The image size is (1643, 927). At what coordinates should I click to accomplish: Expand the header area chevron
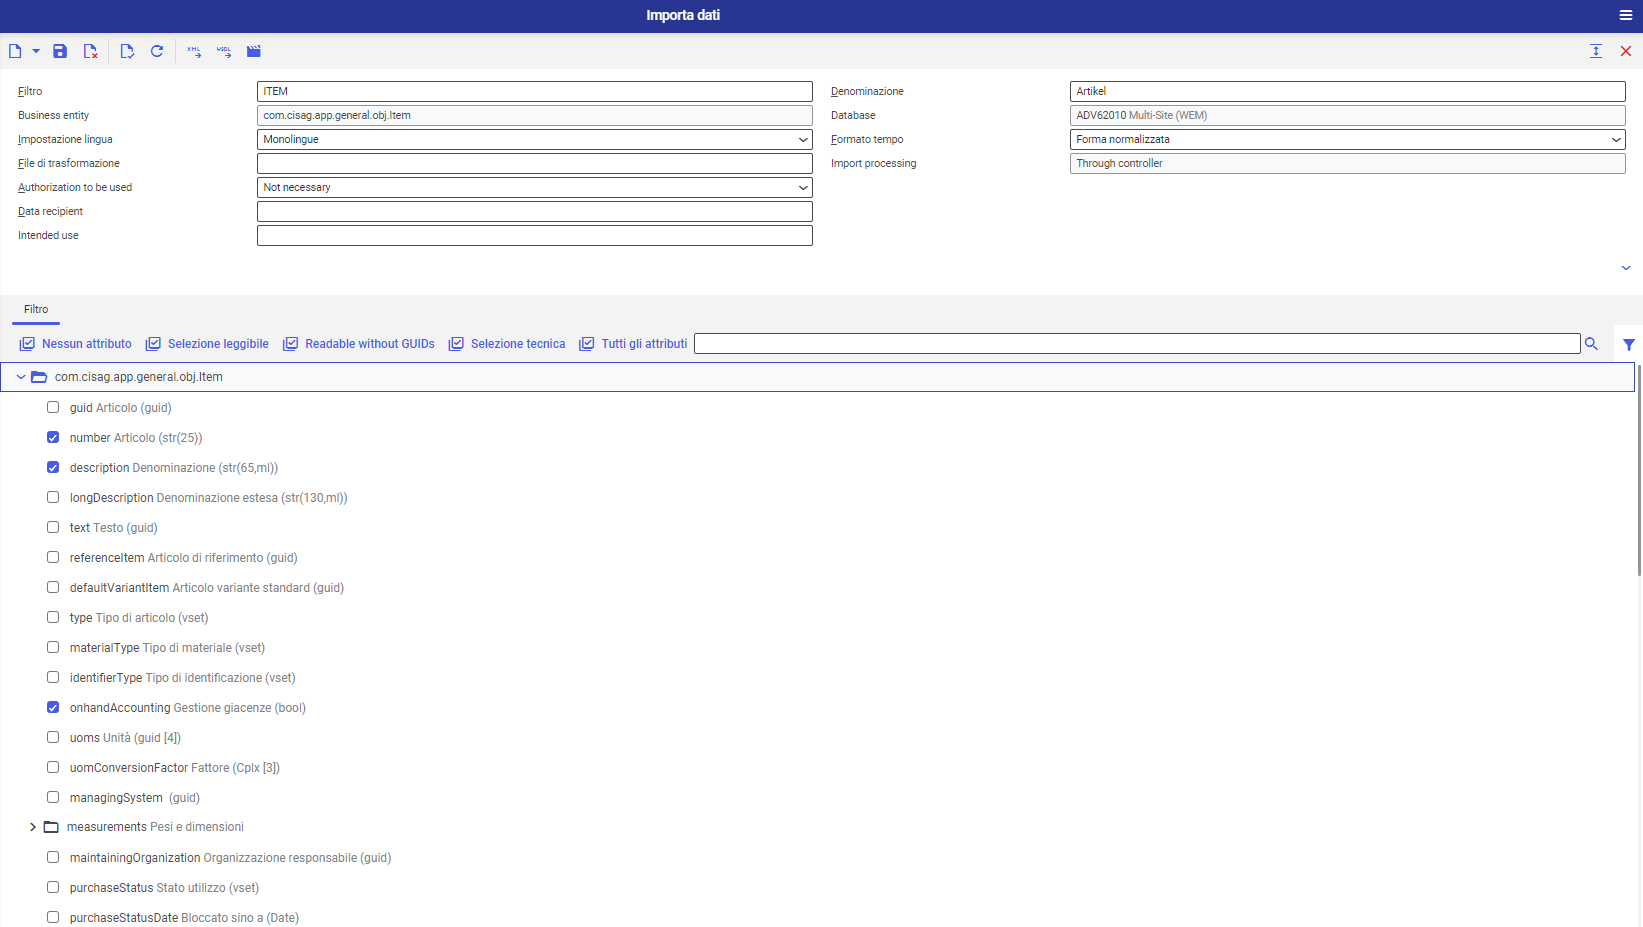tap(1626, 268)
